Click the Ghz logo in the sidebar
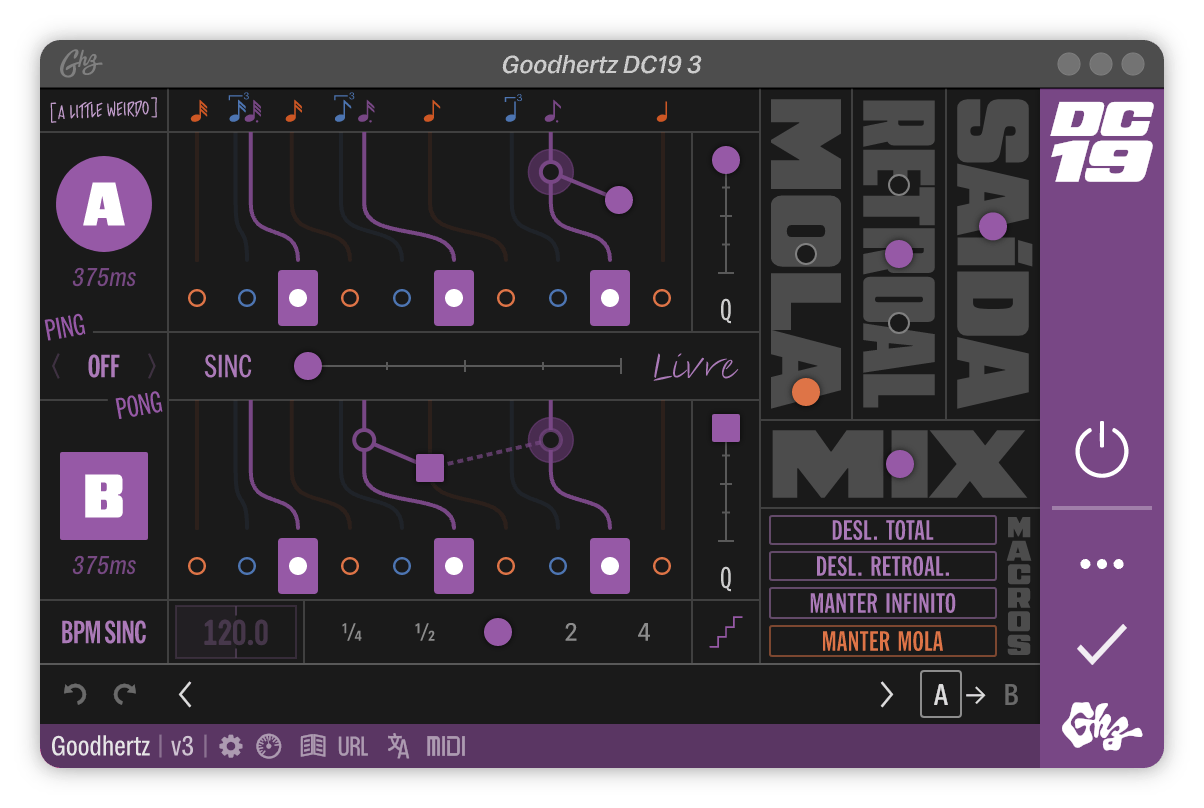 point(1101,726)
